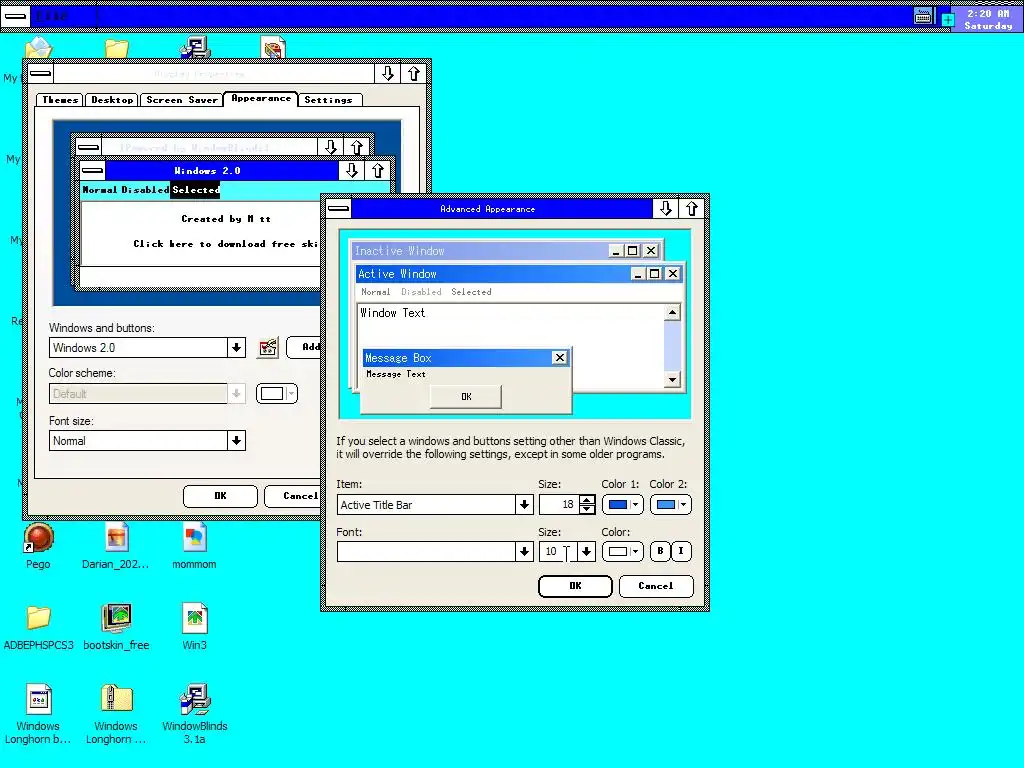1024x768 pixels.
Task: Decrease the item Size with the down arrow
Action: pyautogui.click(x=587, y=509)
